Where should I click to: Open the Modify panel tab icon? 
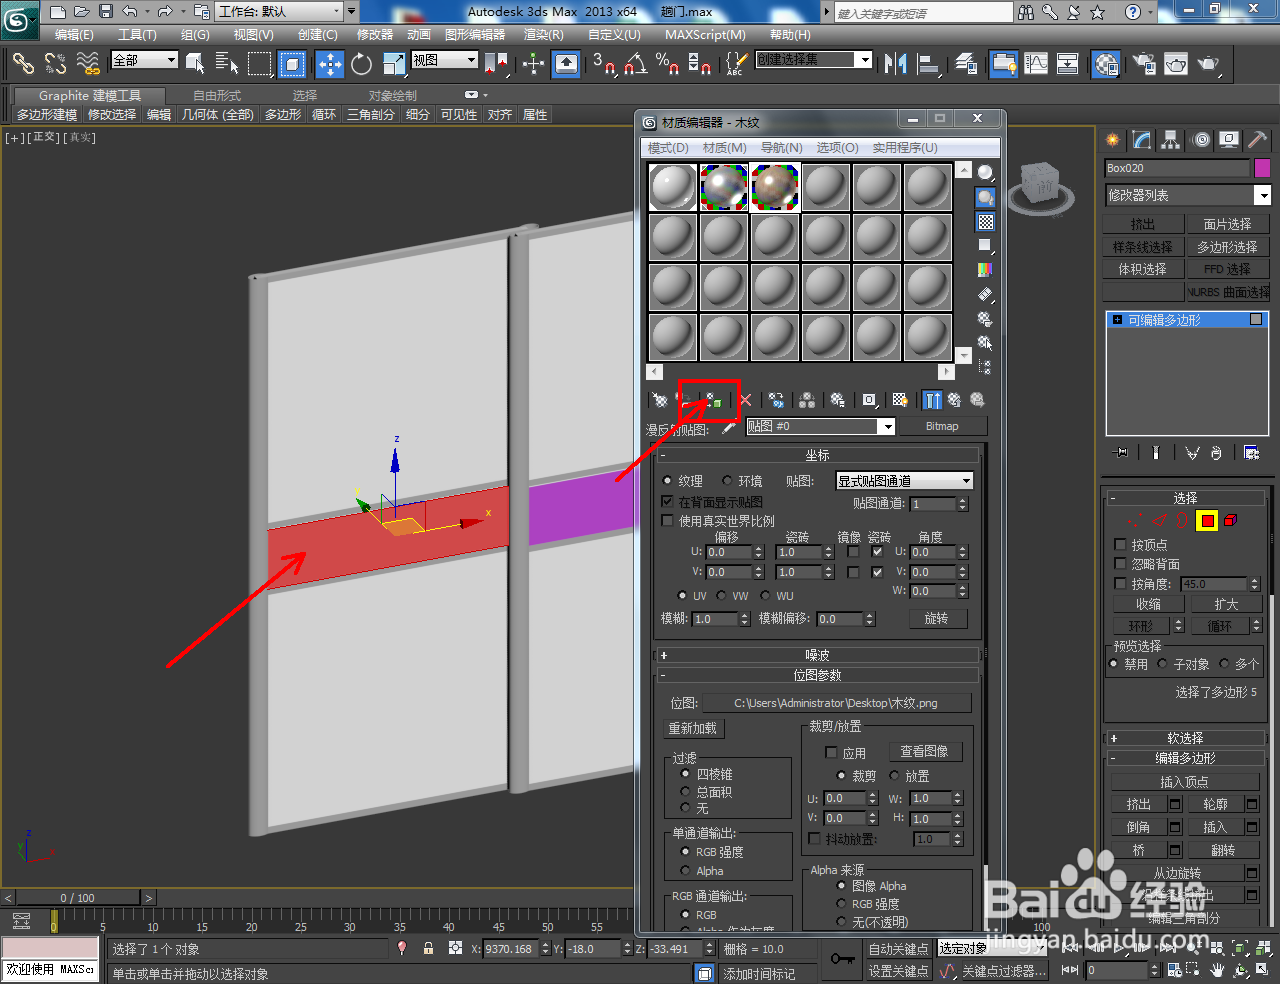(x=1141, y=140)
